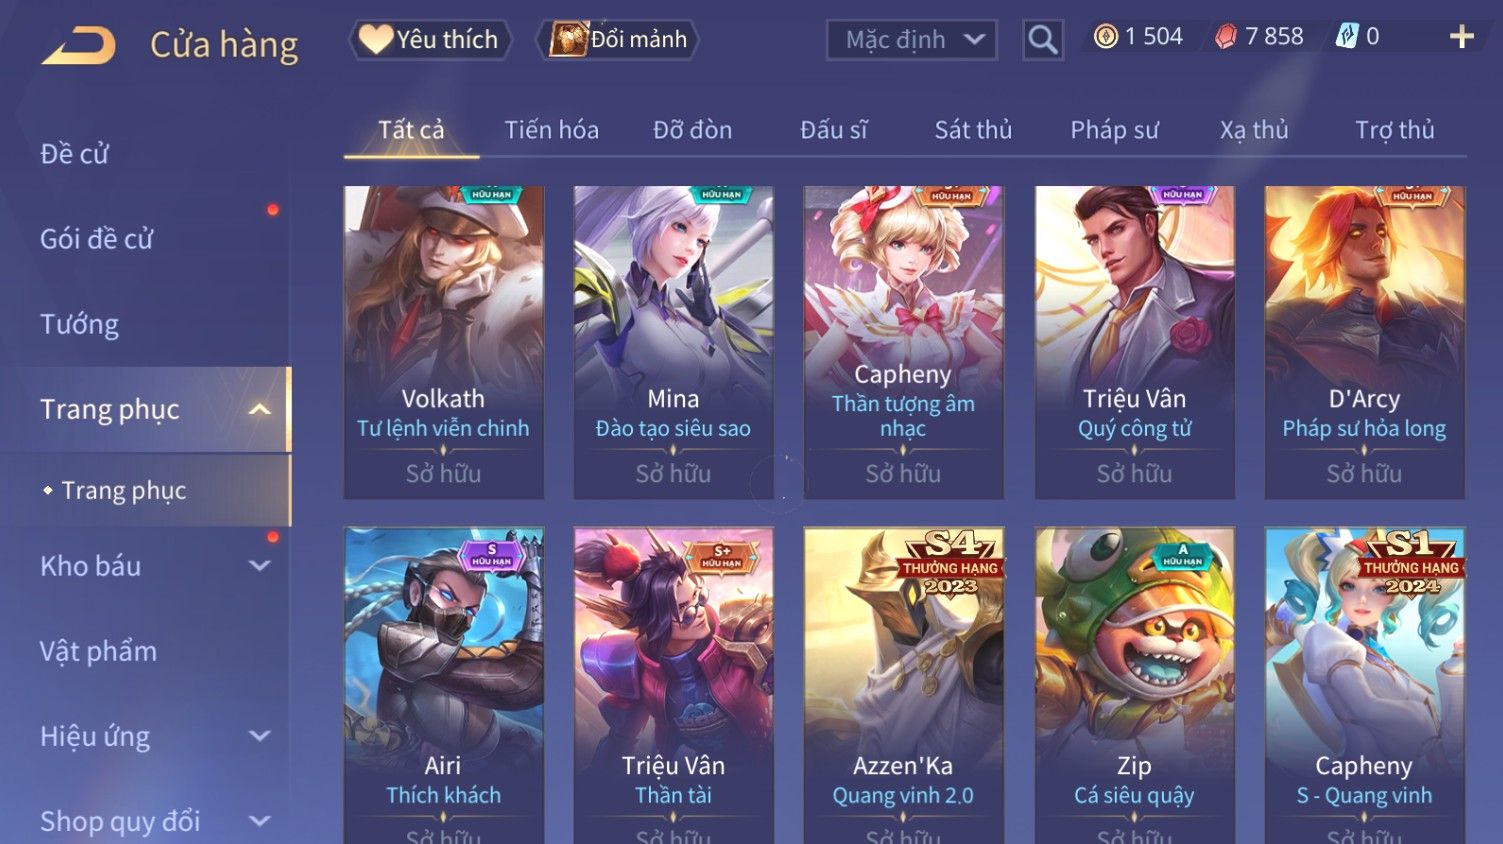Viewport: 1503px width, 844px height.
Task: Open the Mặc định sort dropdown
Action: (x=912, y=40)
